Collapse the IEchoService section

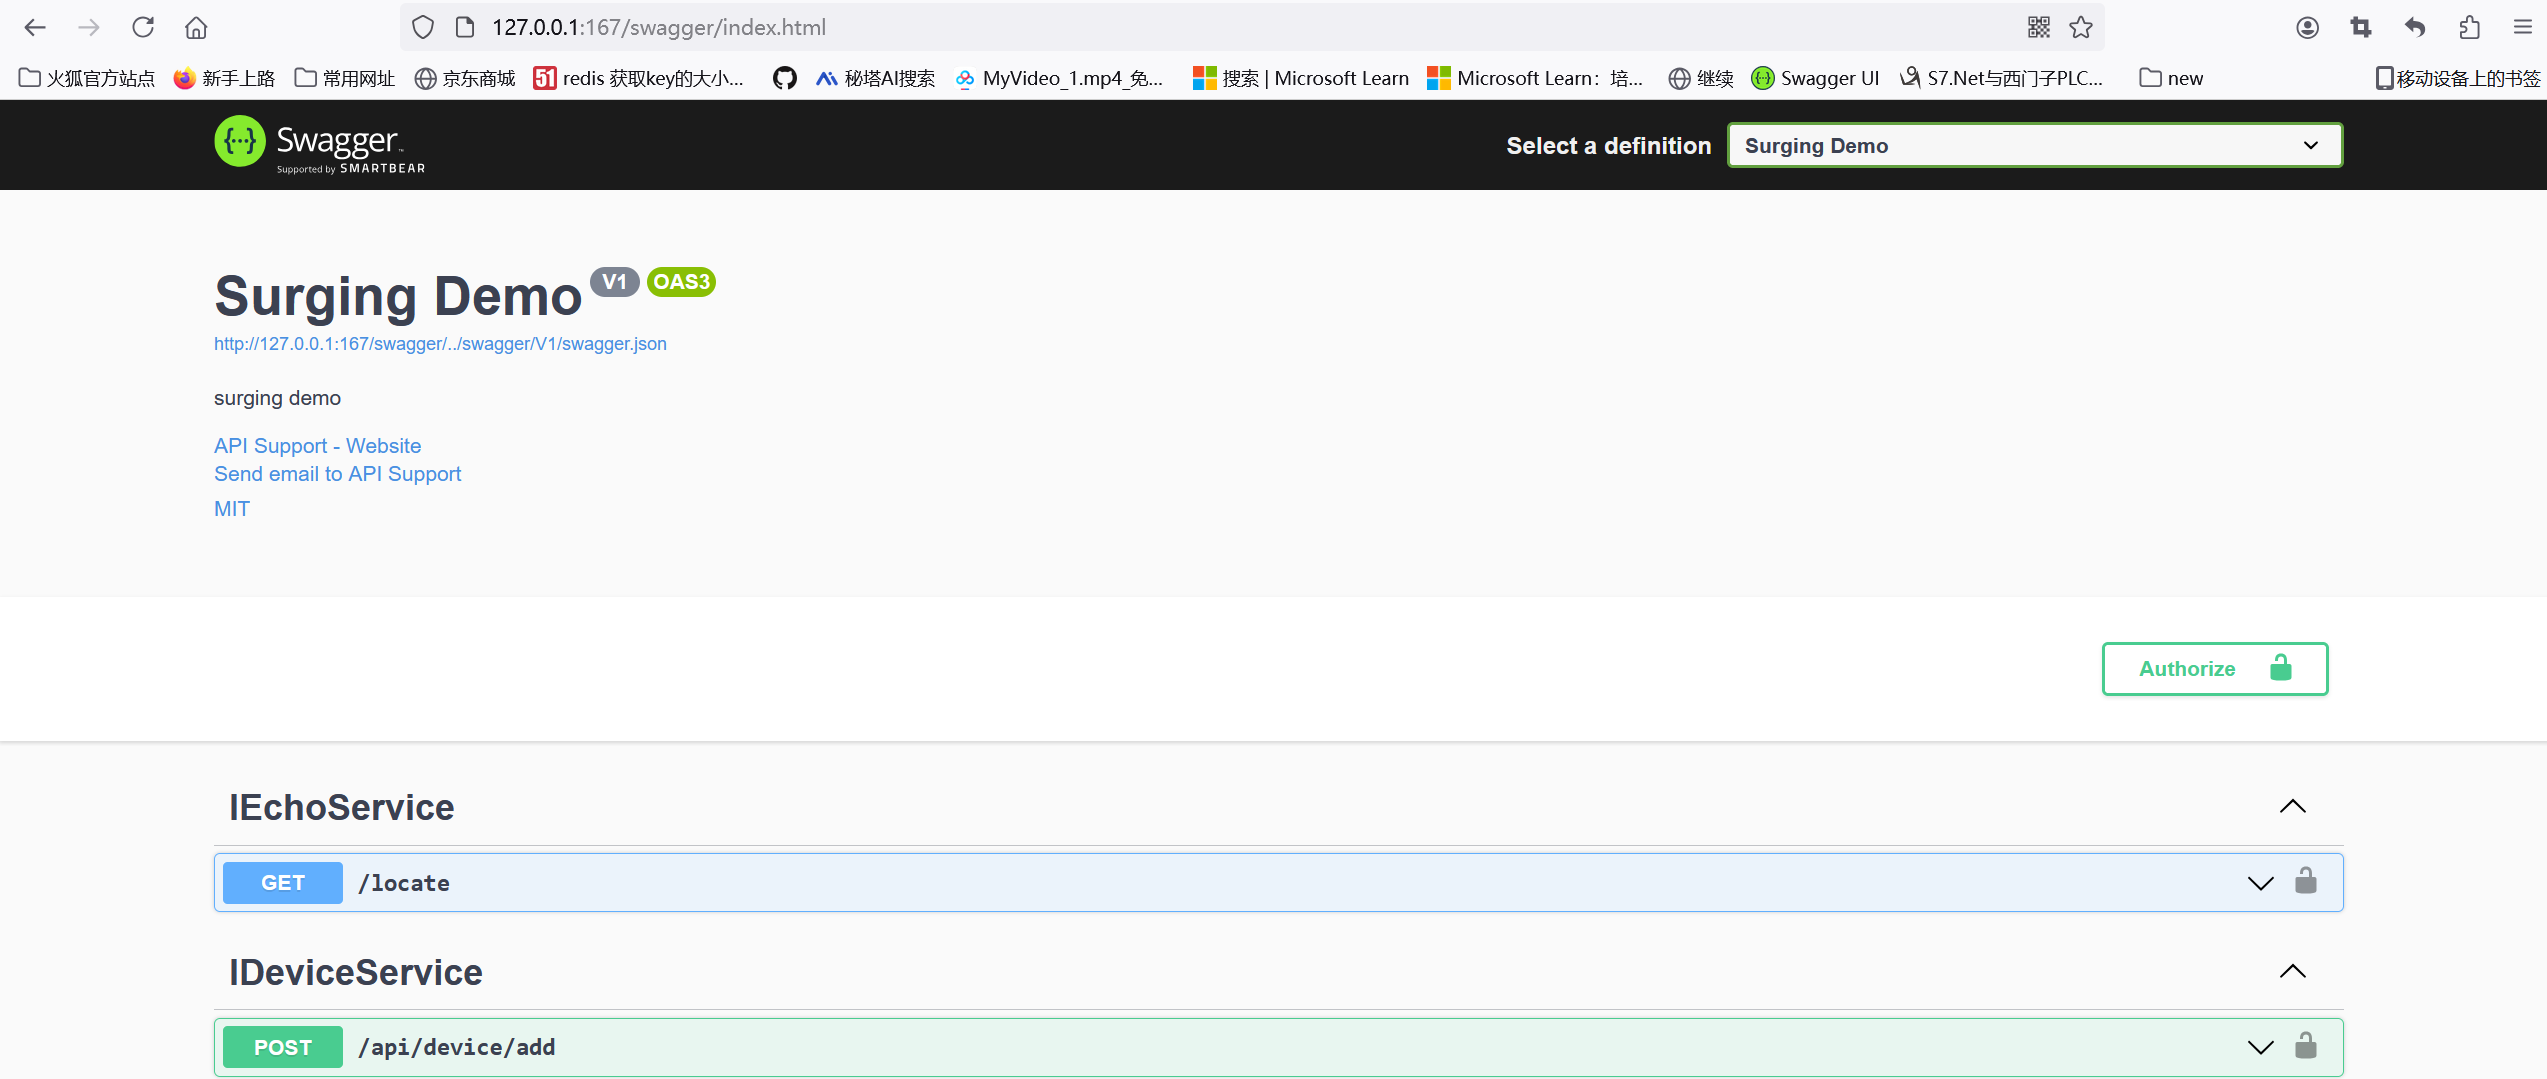point(2292,806)
